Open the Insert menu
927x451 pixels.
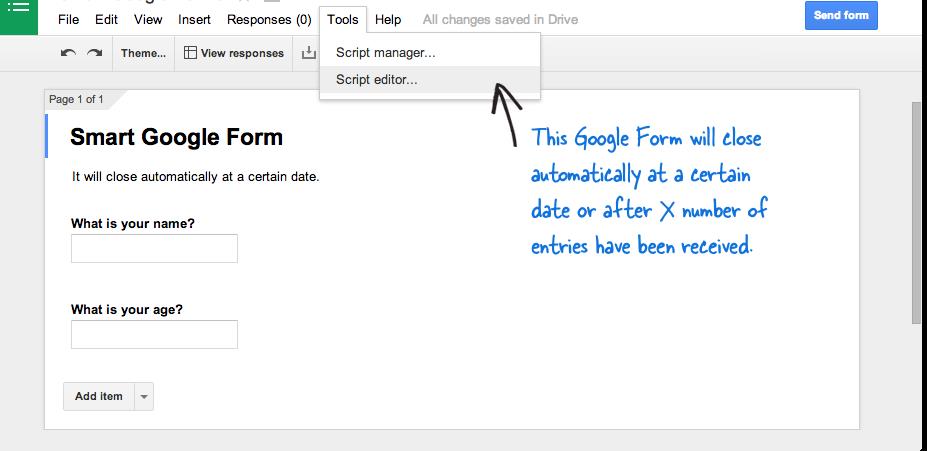tap(195, 20)
